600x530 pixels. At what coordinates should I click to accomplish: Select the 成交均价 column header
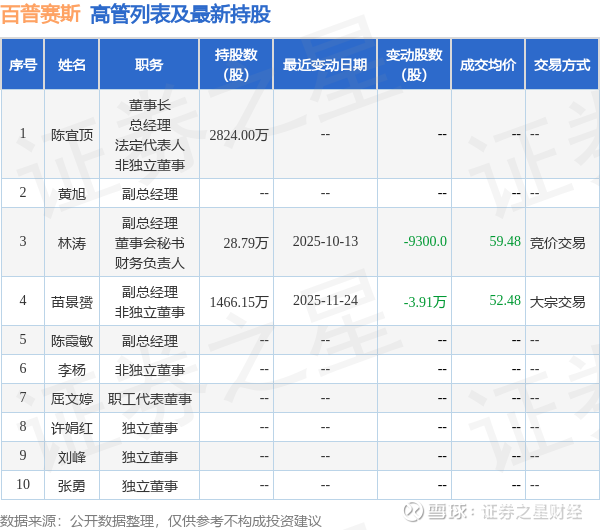tap(488, 65)
